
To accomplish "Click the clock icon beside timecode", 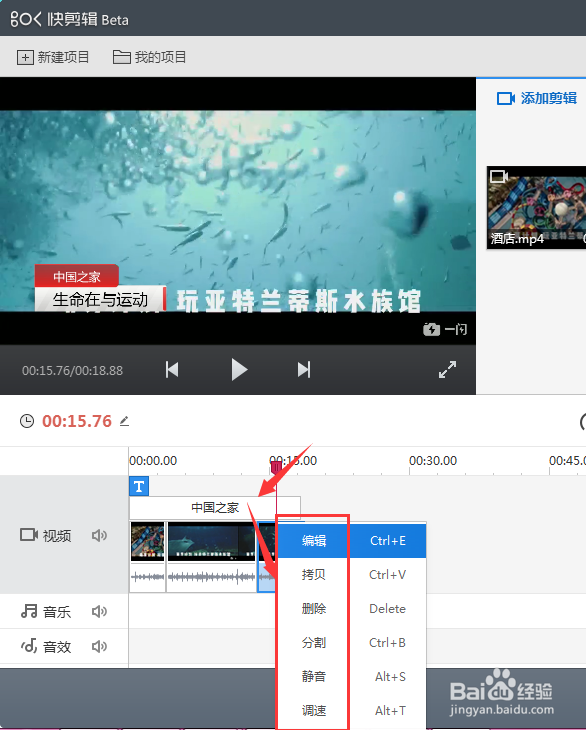I will click(x=27, y=421).
